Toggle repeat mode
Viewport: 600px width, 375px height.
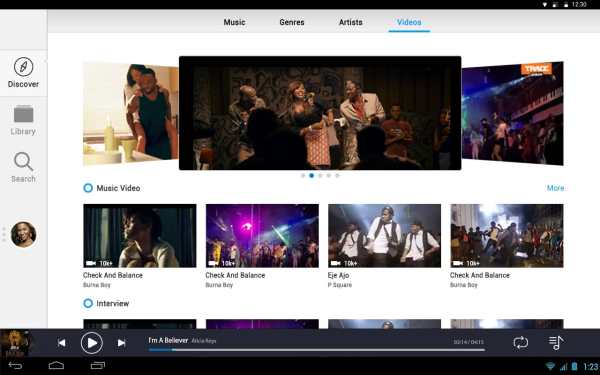(x=521, y=342)
